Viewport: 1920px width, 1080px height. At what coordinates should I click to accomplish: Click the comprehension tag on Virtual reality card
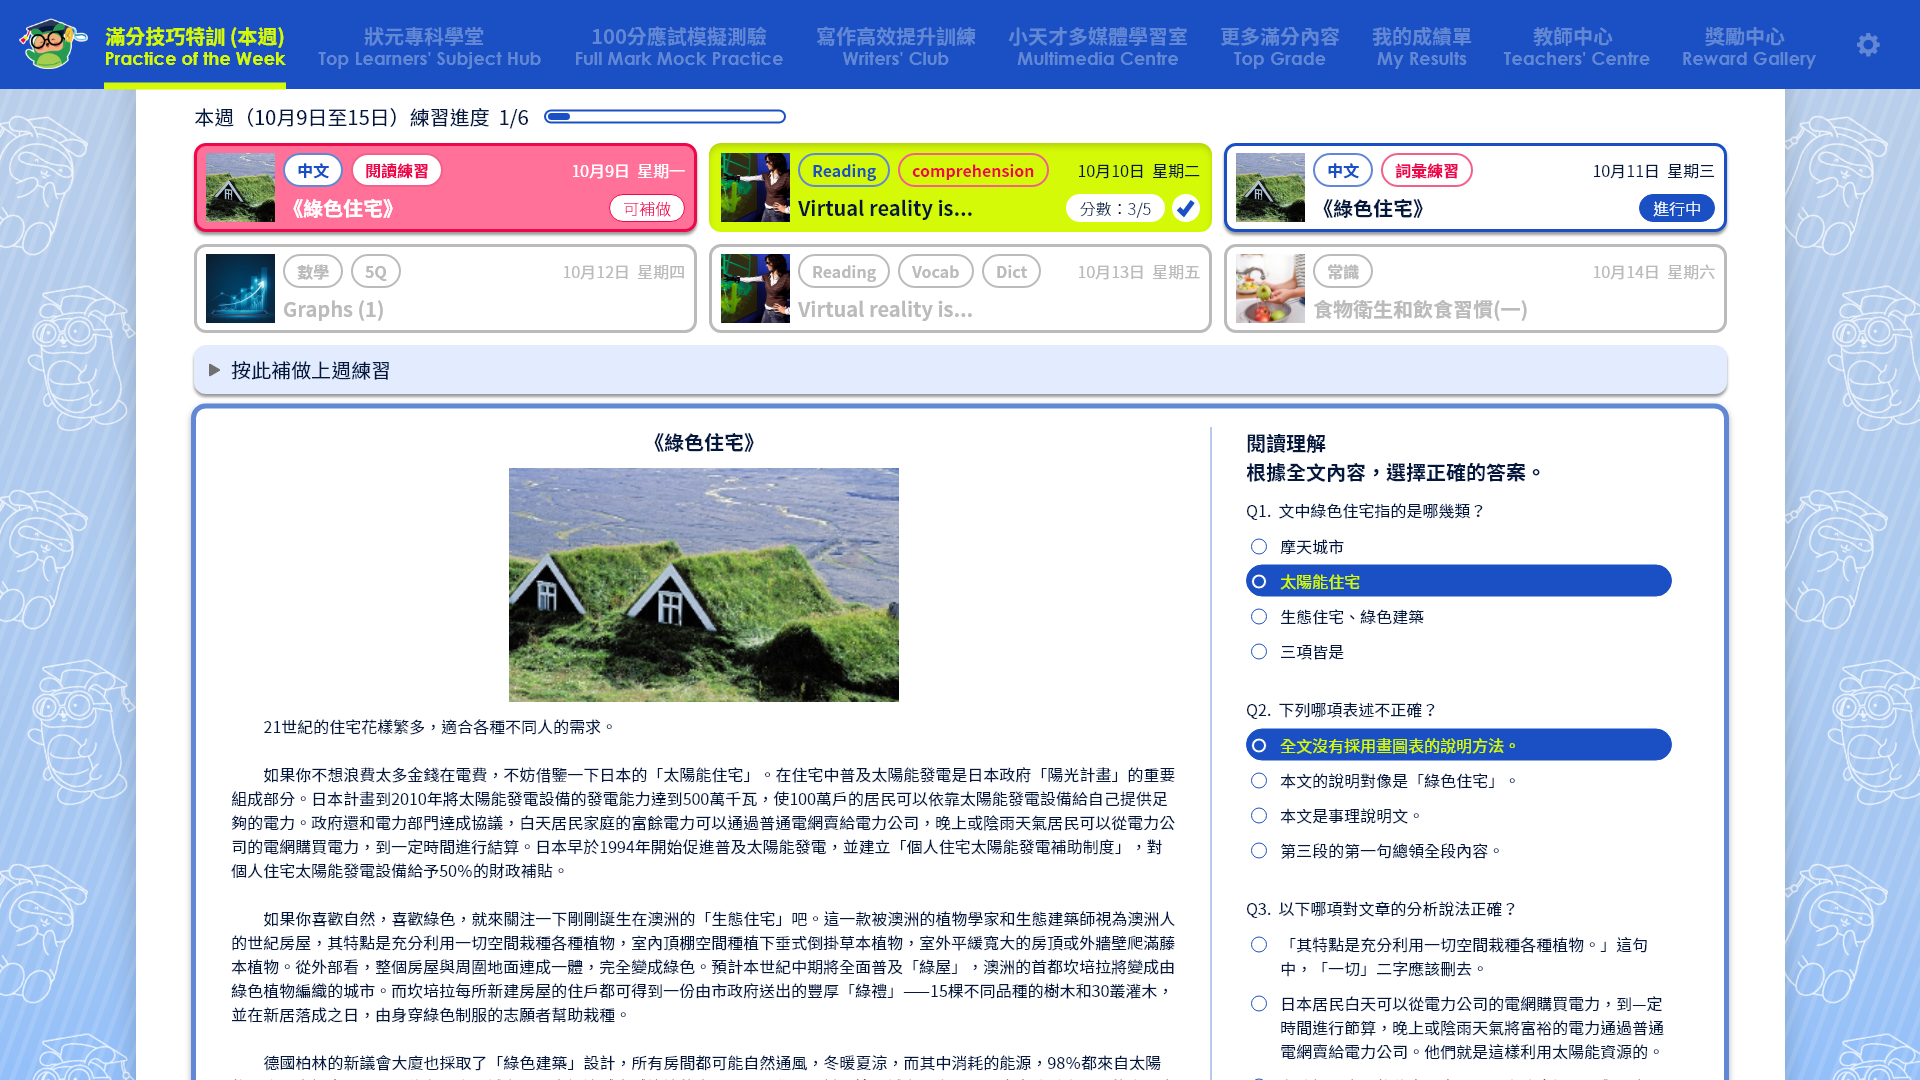tap(972, 171)
